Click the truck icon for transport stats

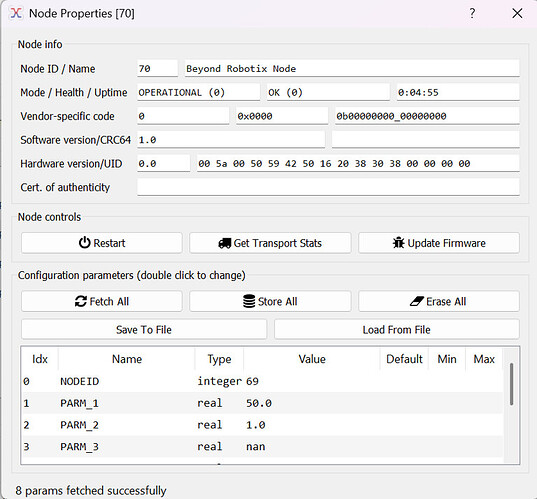(x=225, y=243)
